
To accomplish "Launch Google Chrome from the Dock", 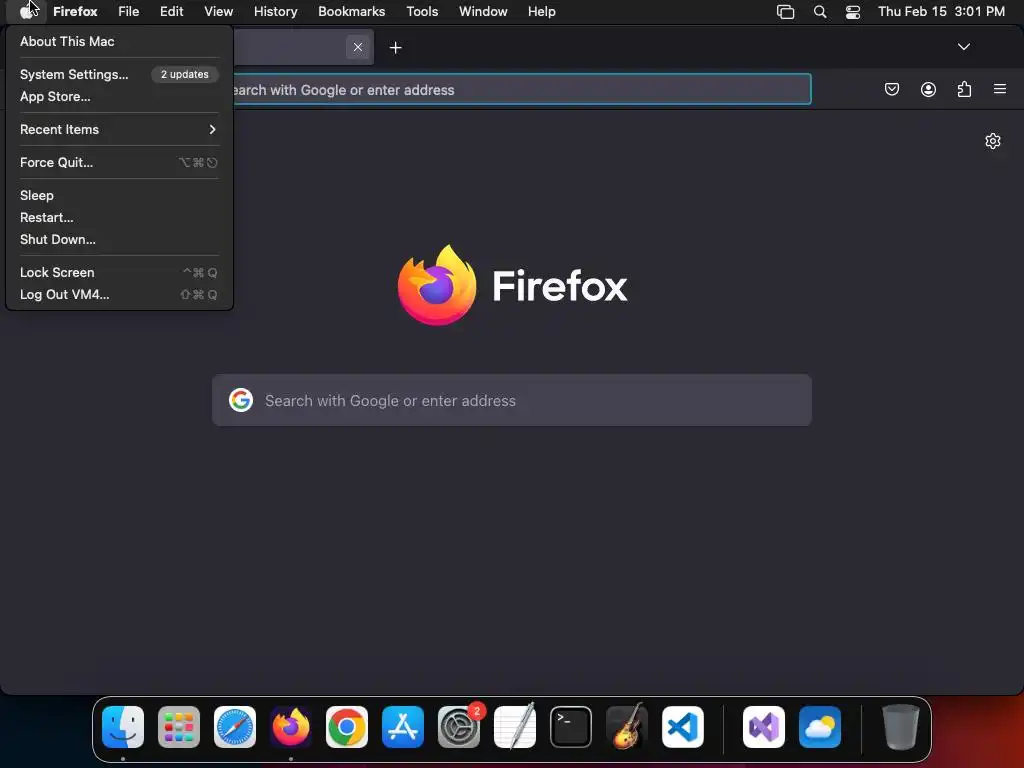I will [347, 727].
